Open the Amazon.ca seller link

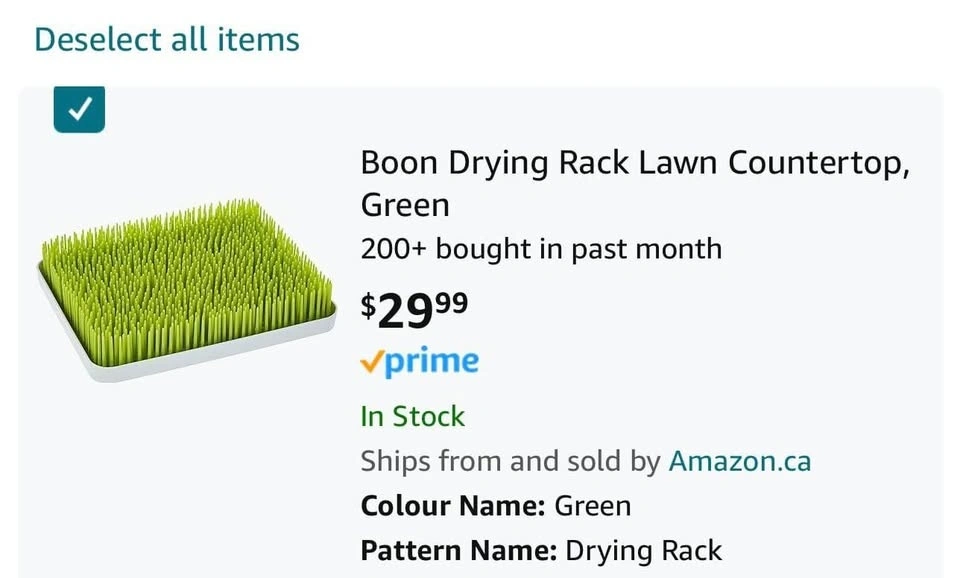tap(740, 461)
